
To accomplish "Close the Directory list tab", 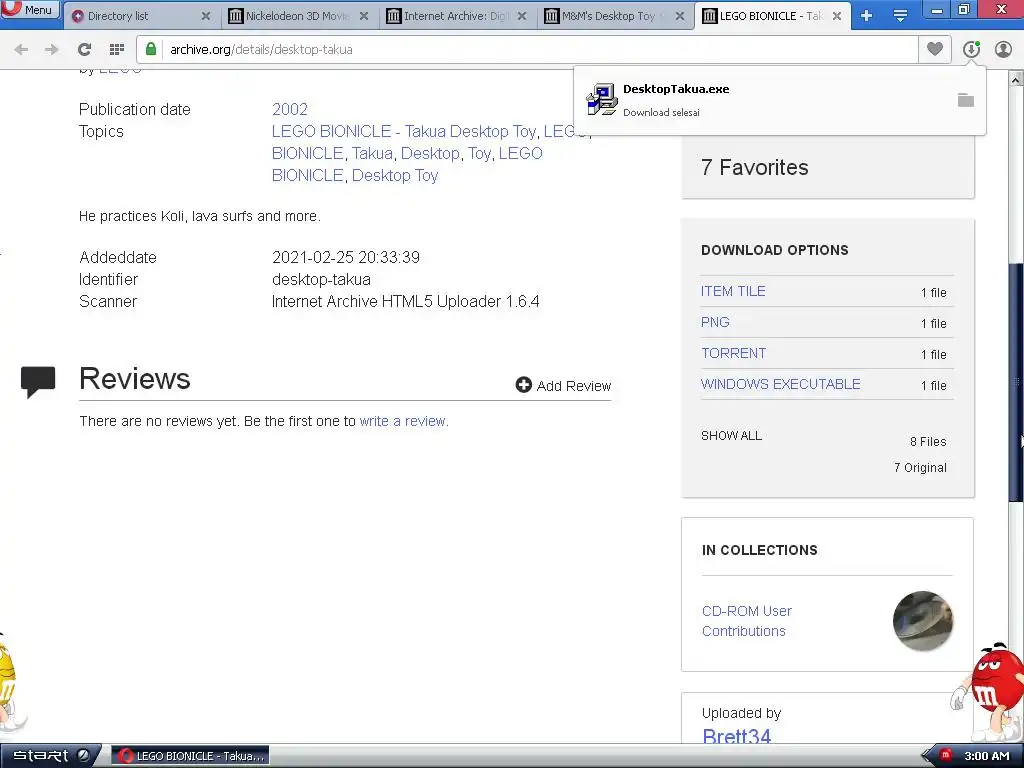I will coord(206,16).
